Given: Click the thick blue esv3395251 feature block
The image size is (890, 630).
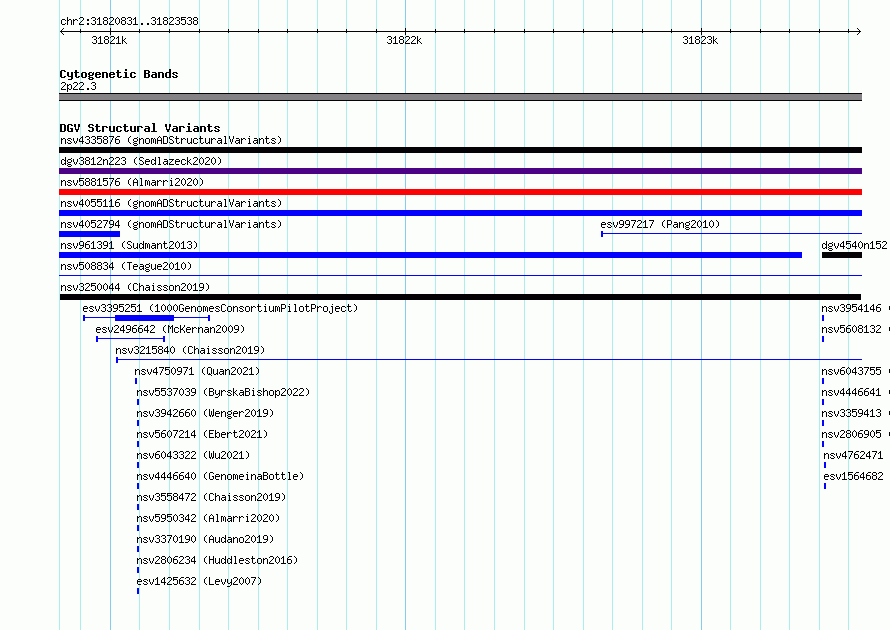Looking at the screenshot, I should (x=144, y=318).
